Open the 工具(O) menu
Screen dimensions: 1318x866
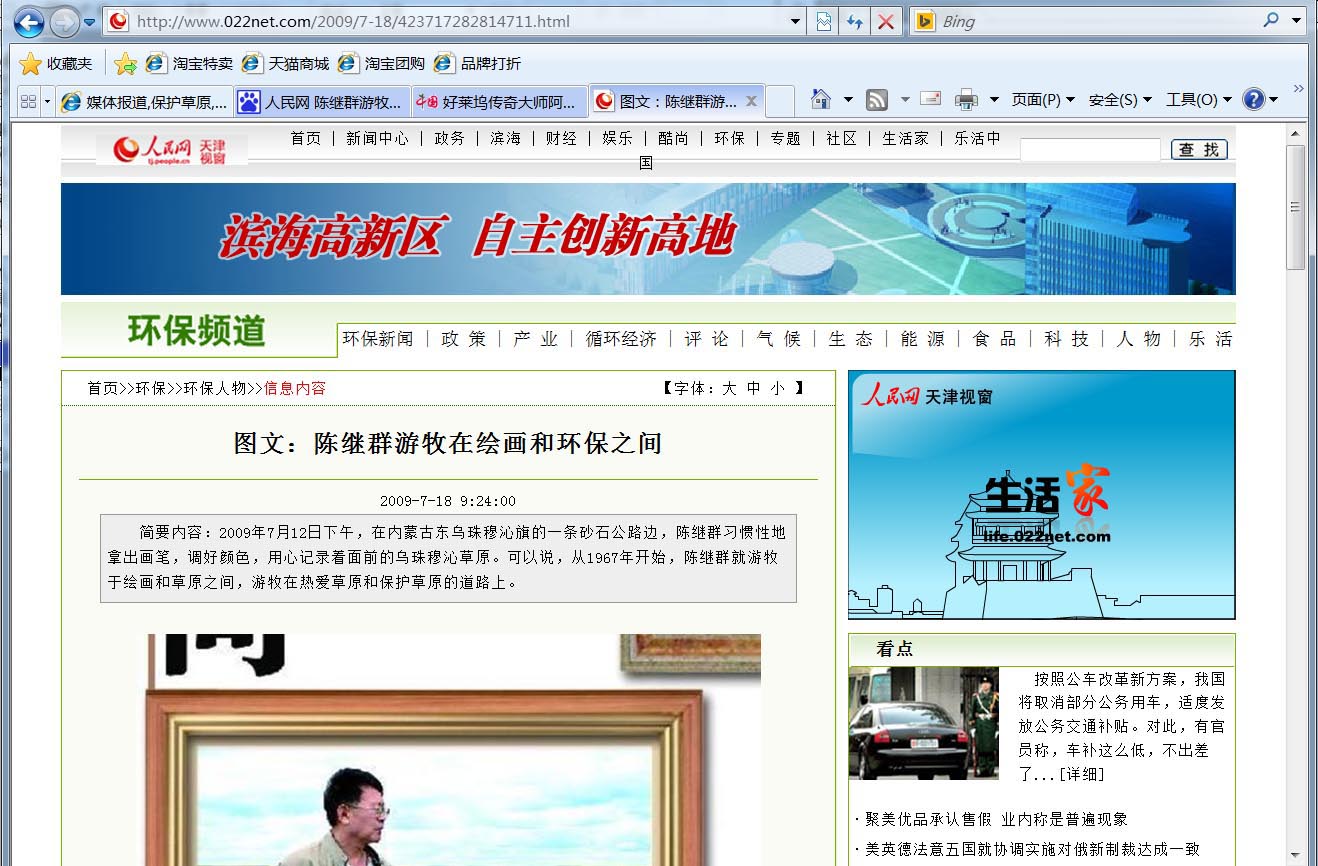click(x=1199, y=100)
